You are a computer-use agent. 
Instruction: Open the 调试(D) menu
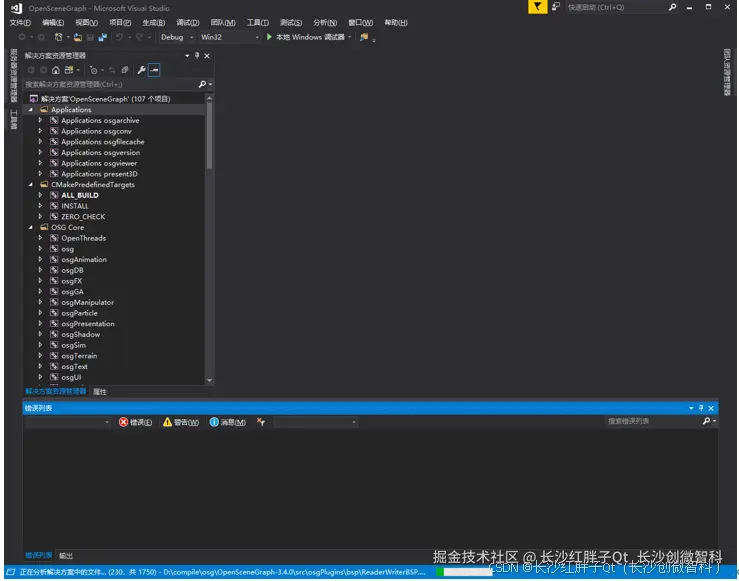click(188, 23)
